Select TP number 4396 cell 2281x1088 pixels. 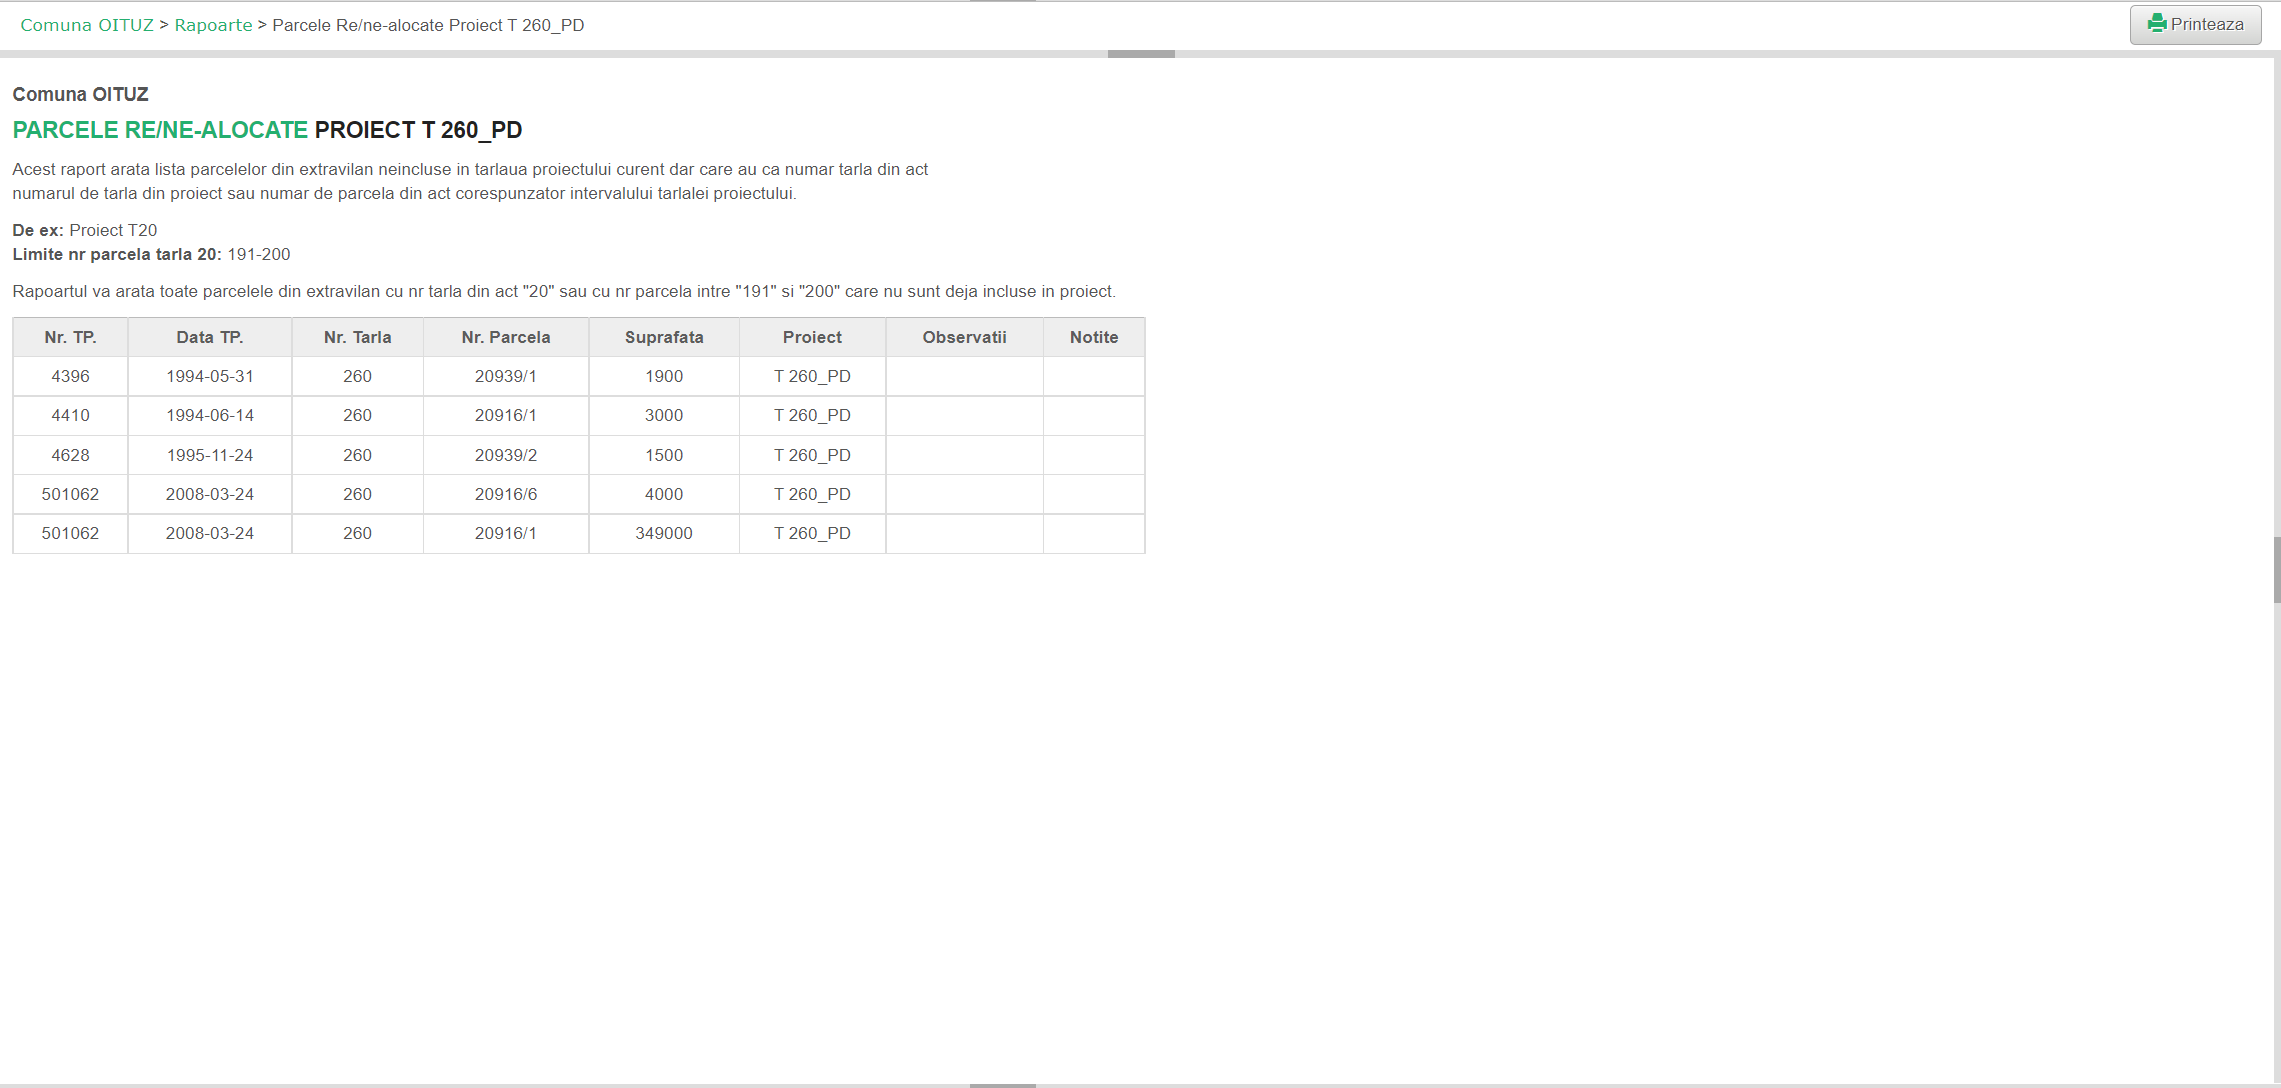click(70, 377)
